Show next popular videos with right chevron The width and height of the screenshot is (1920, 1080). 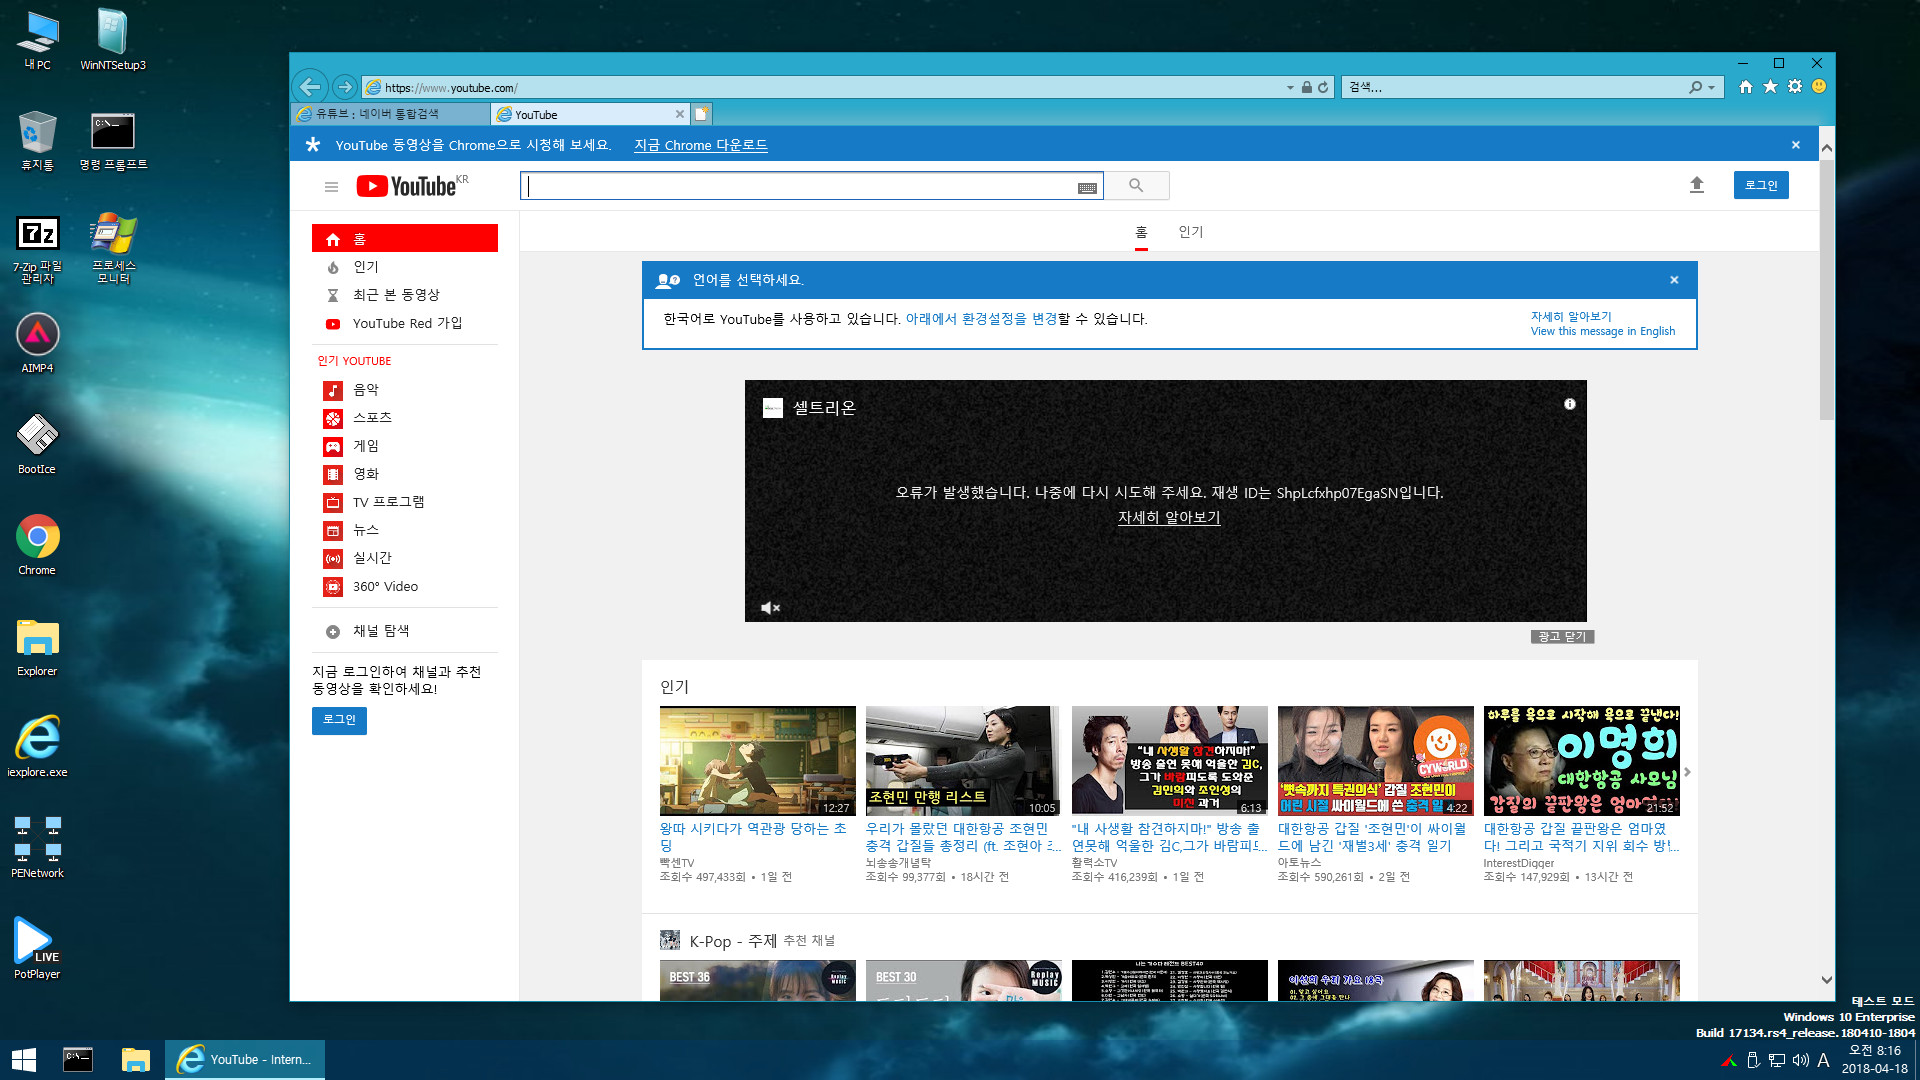pyautogui.click(x=1687, y=772)
